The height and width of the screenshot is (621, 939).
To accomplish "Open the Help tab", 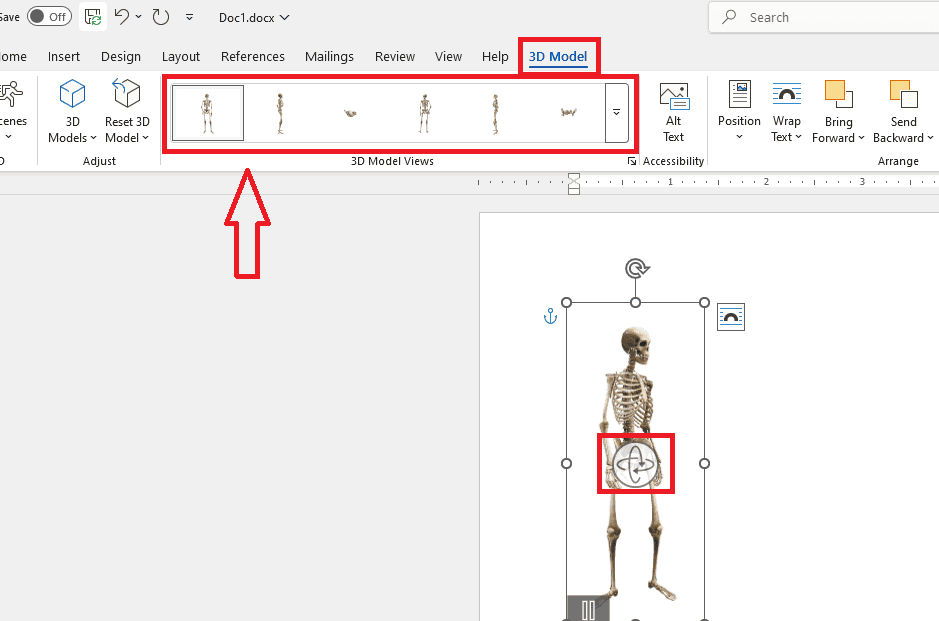I will pyautogui.click(x=495, y=56).
